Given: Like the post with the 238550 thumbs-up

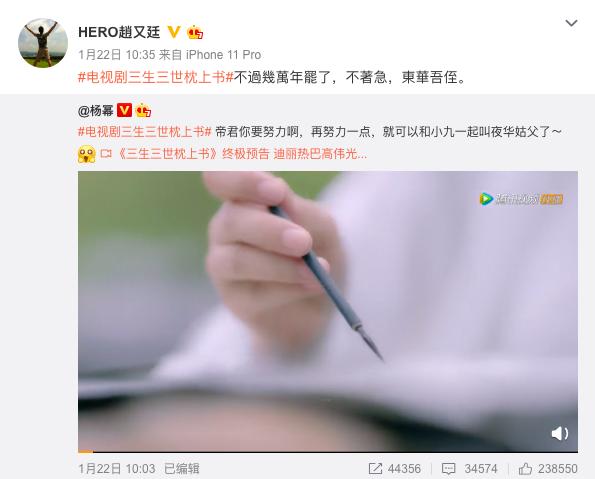Looking at the screenshot, I should tap(548, 469).
